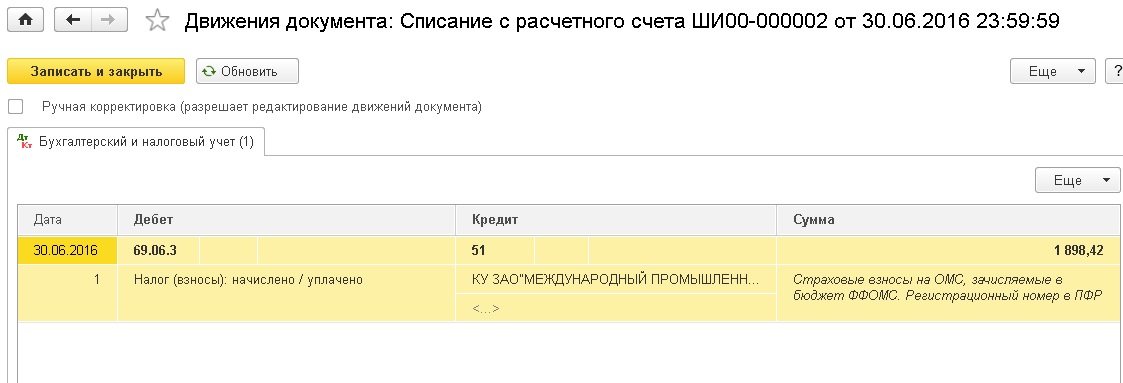Click the Обновить button
The width and height of the screenshot is (1123, 383).
tap(247, 72)
